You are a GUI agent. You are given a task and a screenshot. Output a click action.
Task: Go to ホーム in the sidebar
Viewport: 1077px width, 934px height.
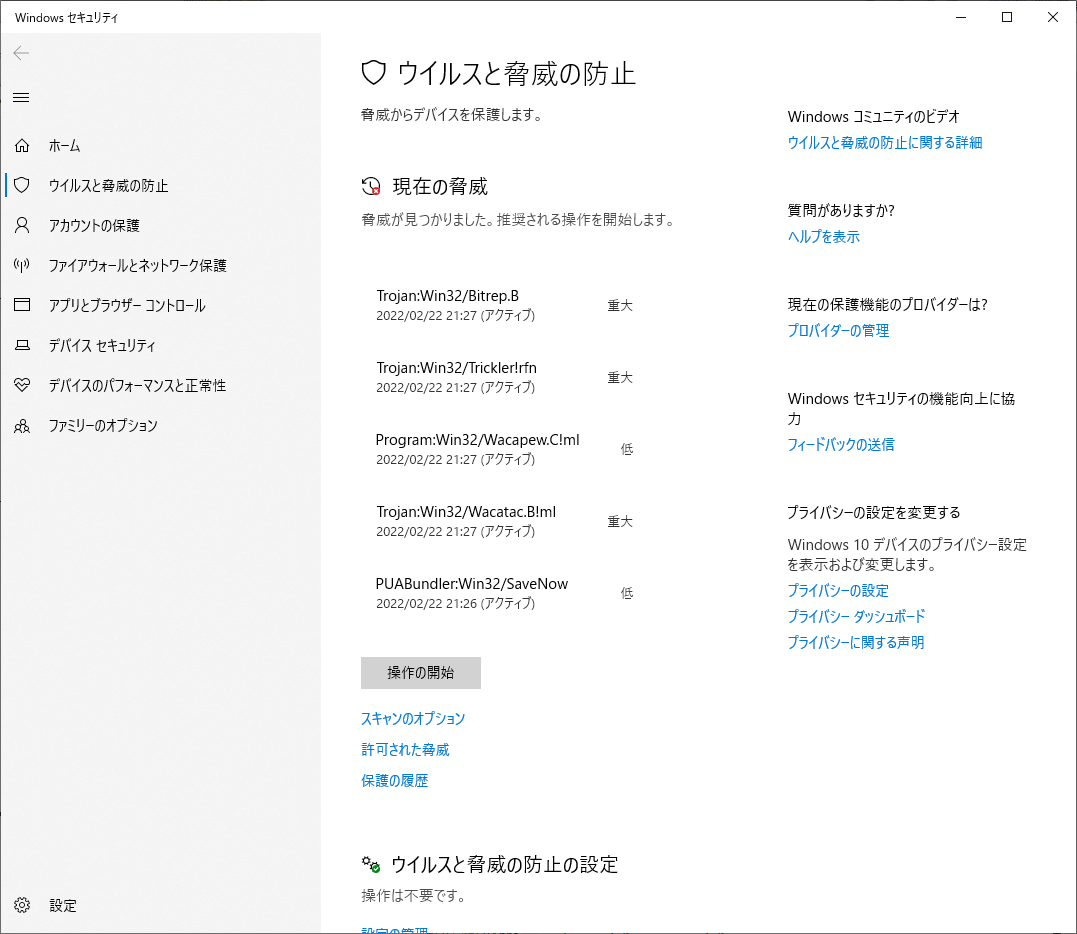click(x=64, y=146)
